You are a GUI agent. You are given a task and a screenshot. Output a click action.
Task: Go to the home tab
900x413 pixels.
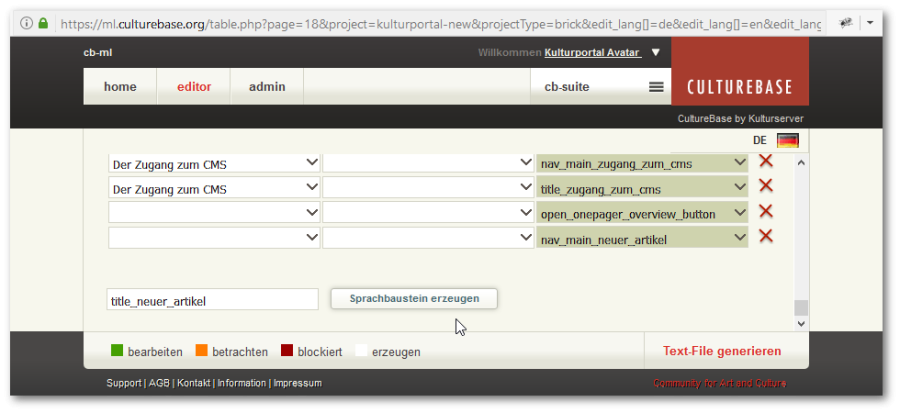(x=120, y=87)
